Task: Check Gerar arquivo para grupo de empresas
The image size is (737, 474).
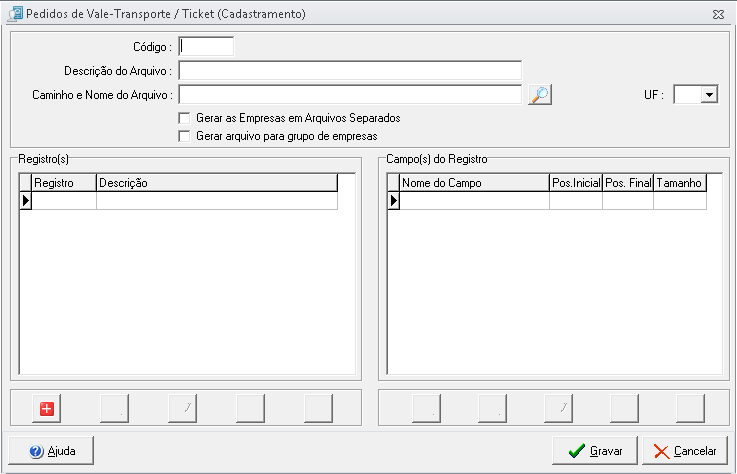Action: pos(184,136)
